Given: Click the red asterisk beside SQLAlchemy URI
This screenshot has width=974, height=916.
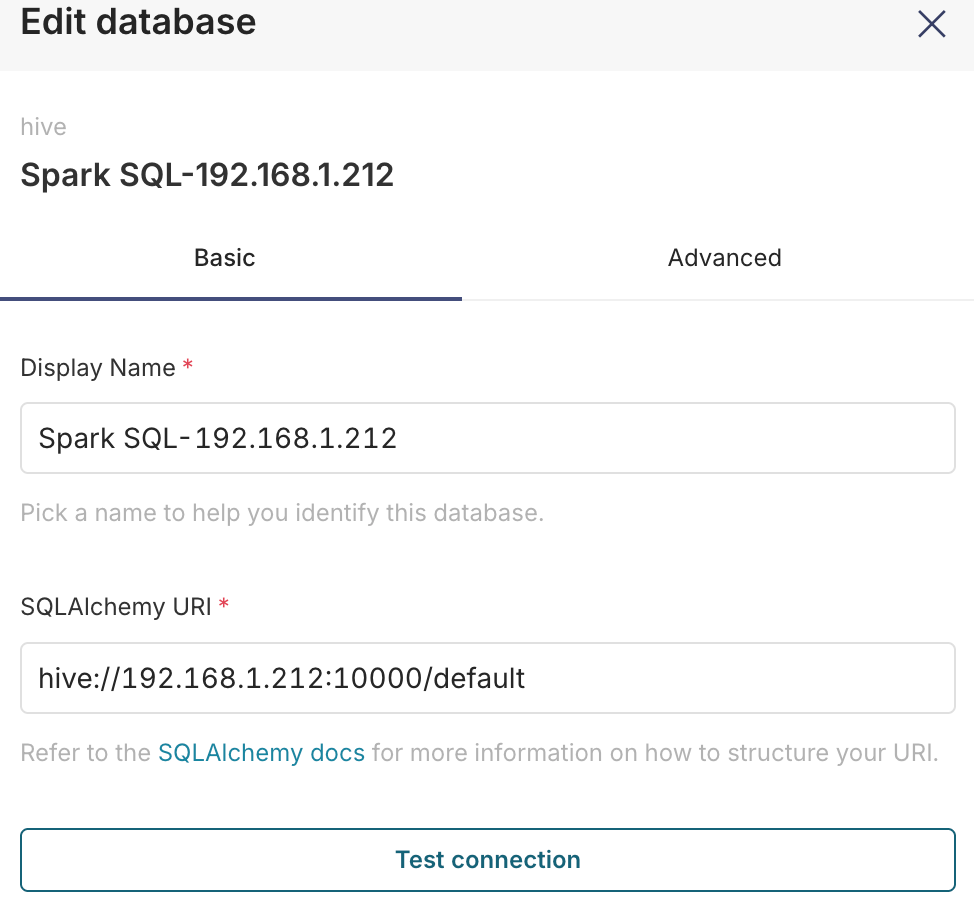Looking at the screenshot, I should 223,605.
